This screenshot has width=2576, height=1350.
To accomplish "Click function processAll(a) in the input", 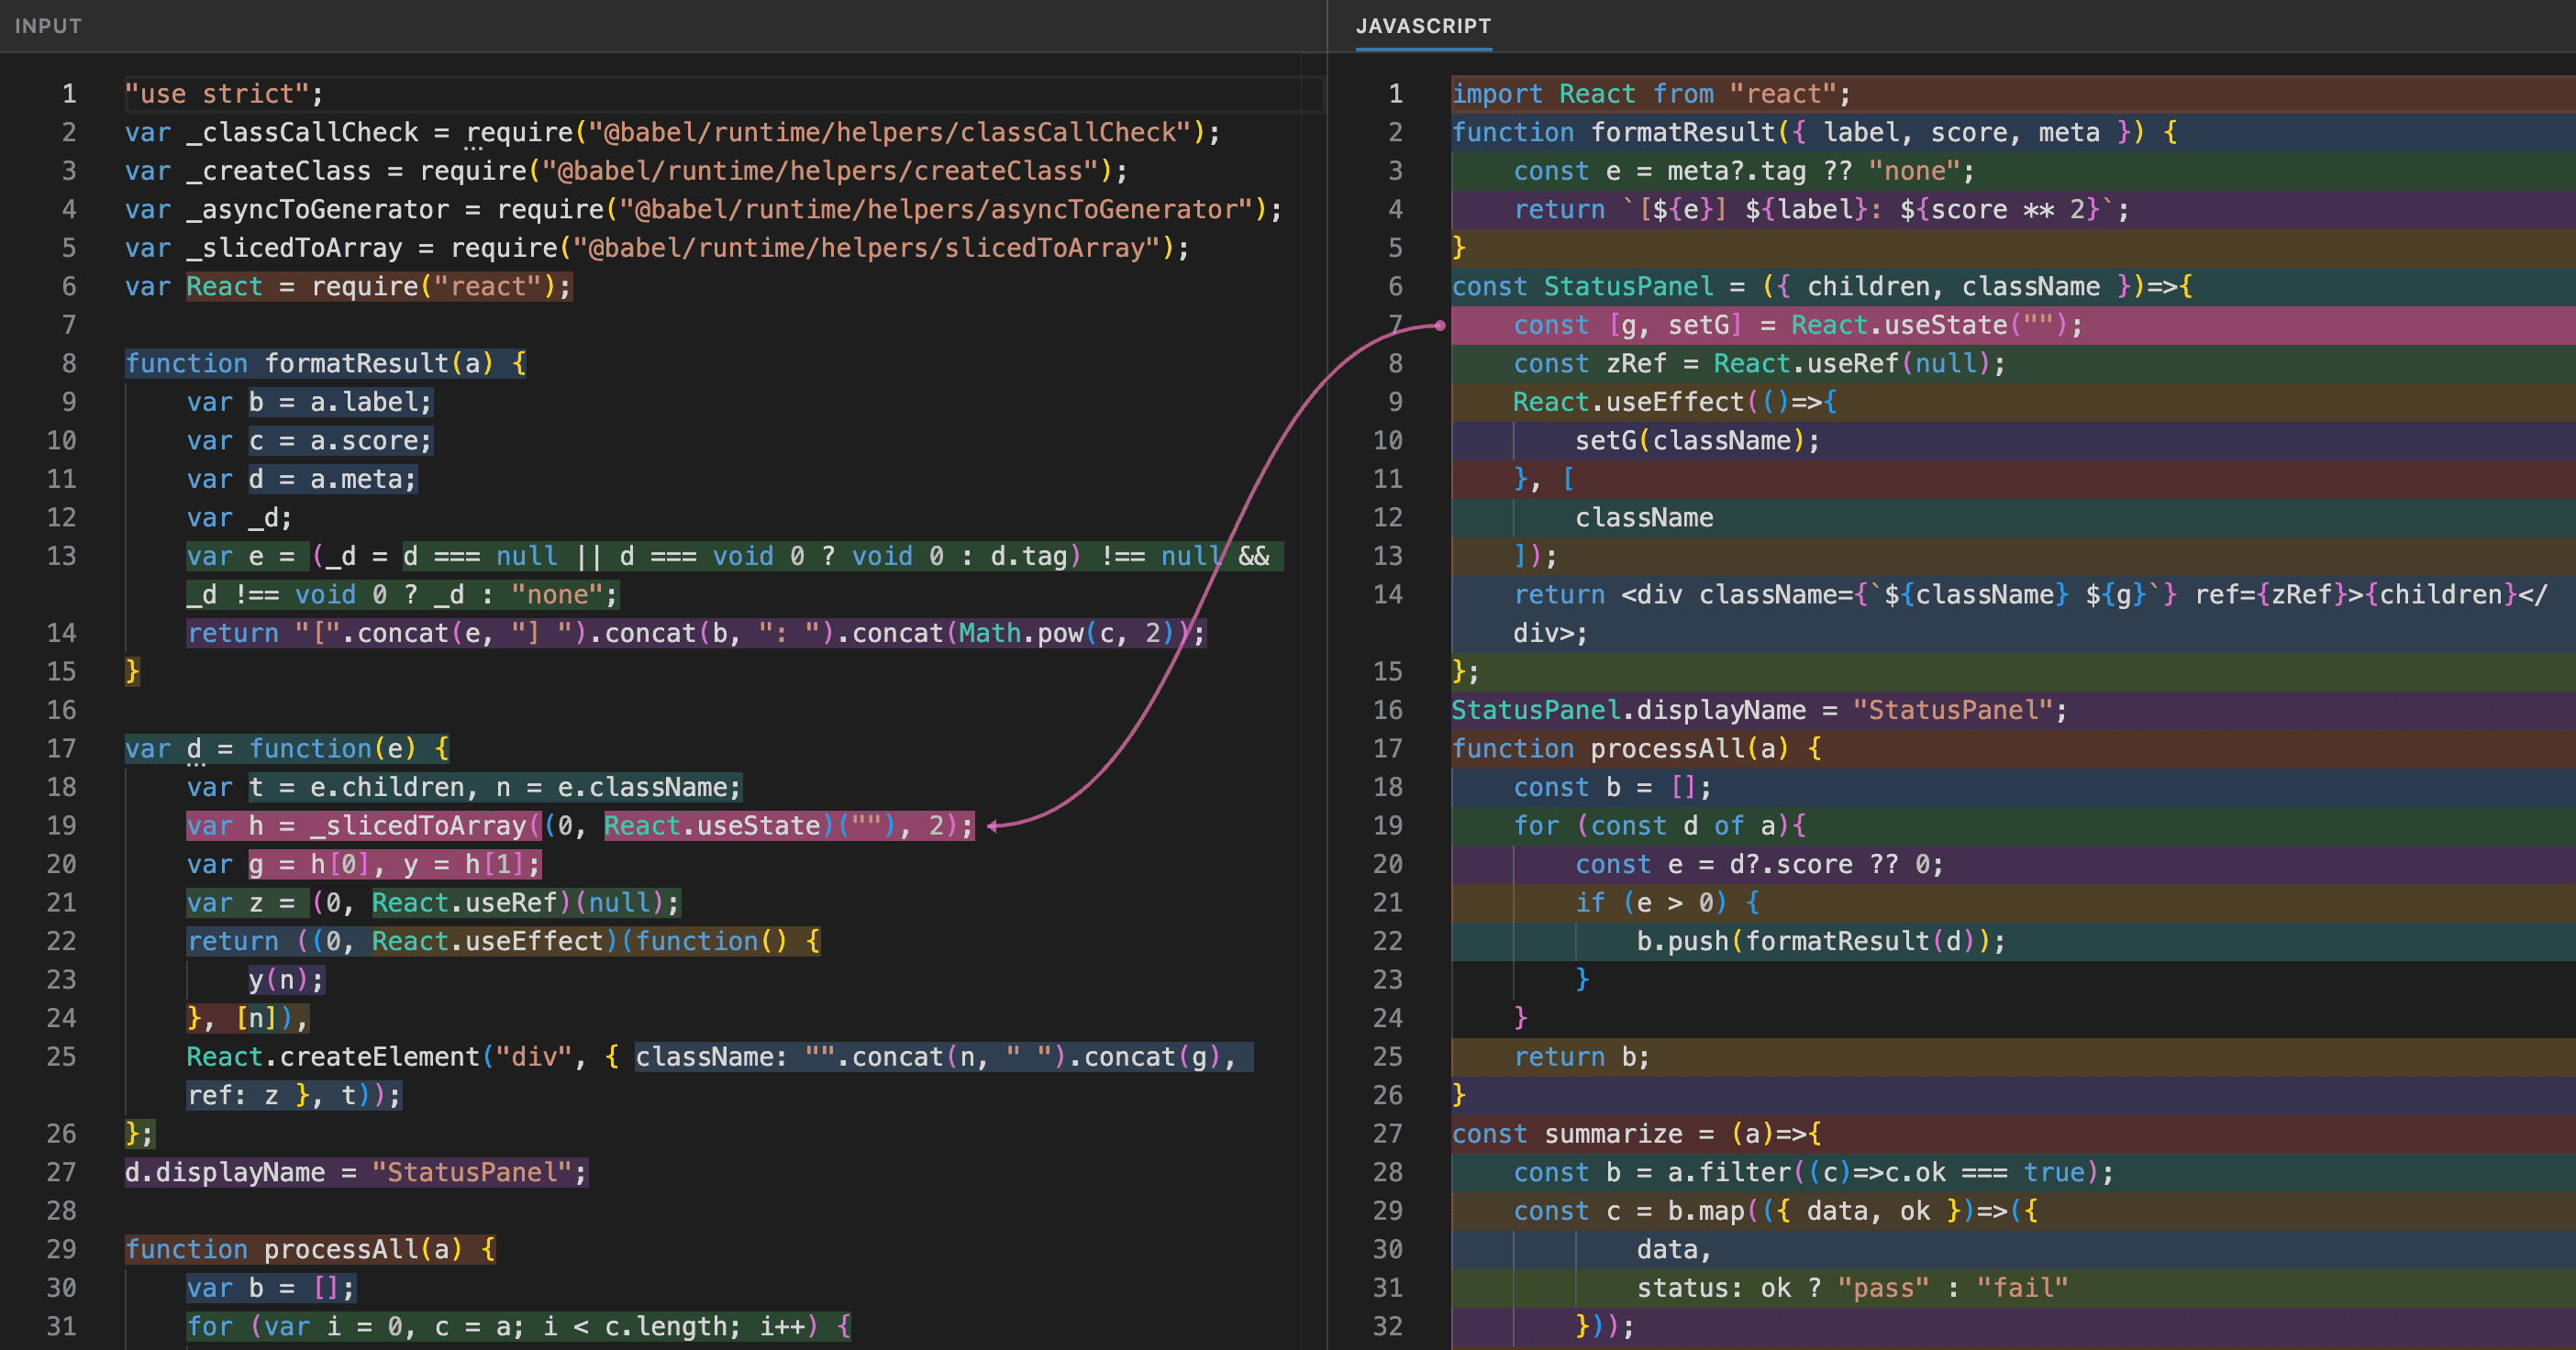I will (310, 1249).
